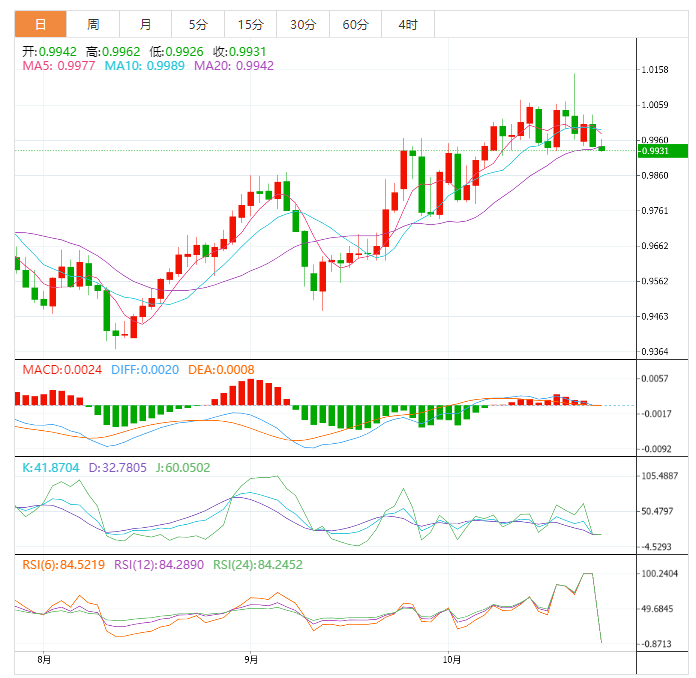This screenshot has height=678, width=696.
Task: Open the 15分 timeframe tab
Action: [x=250, y=24]
